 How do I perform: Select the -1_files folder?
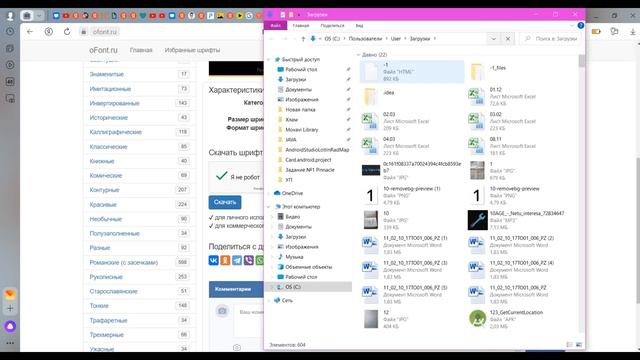(x=518, y=72)
